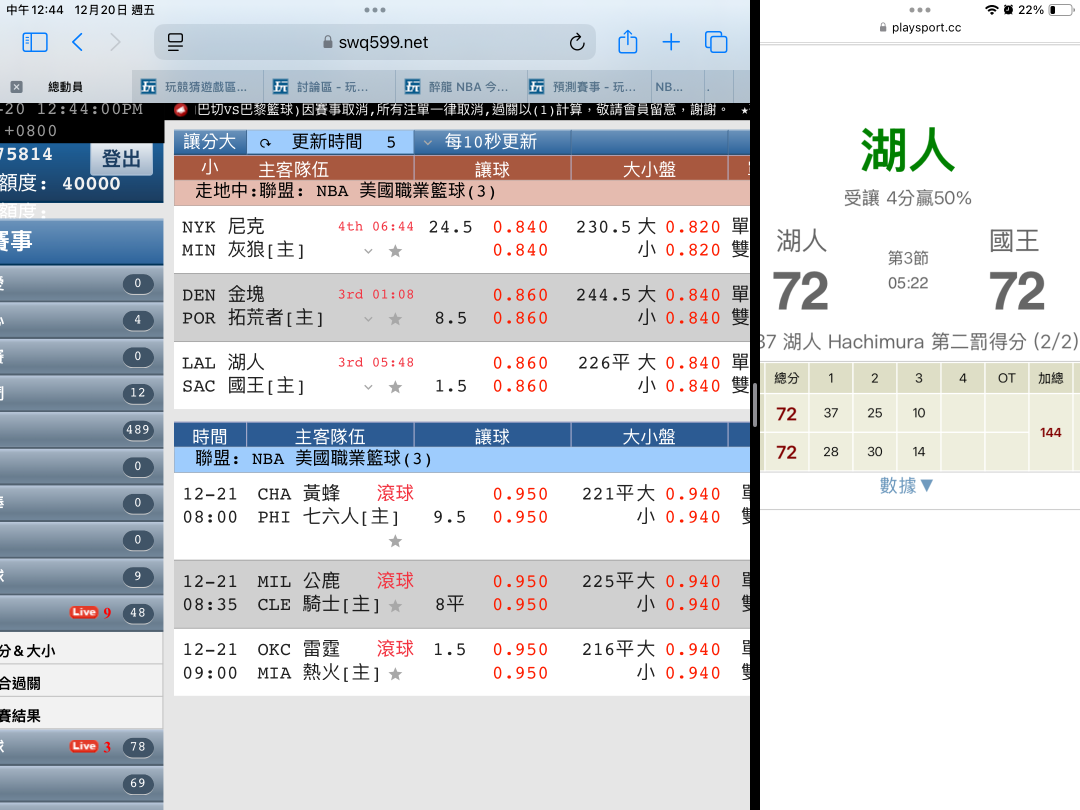Tap the playsport.cc address field

click(x=920, y=28)
